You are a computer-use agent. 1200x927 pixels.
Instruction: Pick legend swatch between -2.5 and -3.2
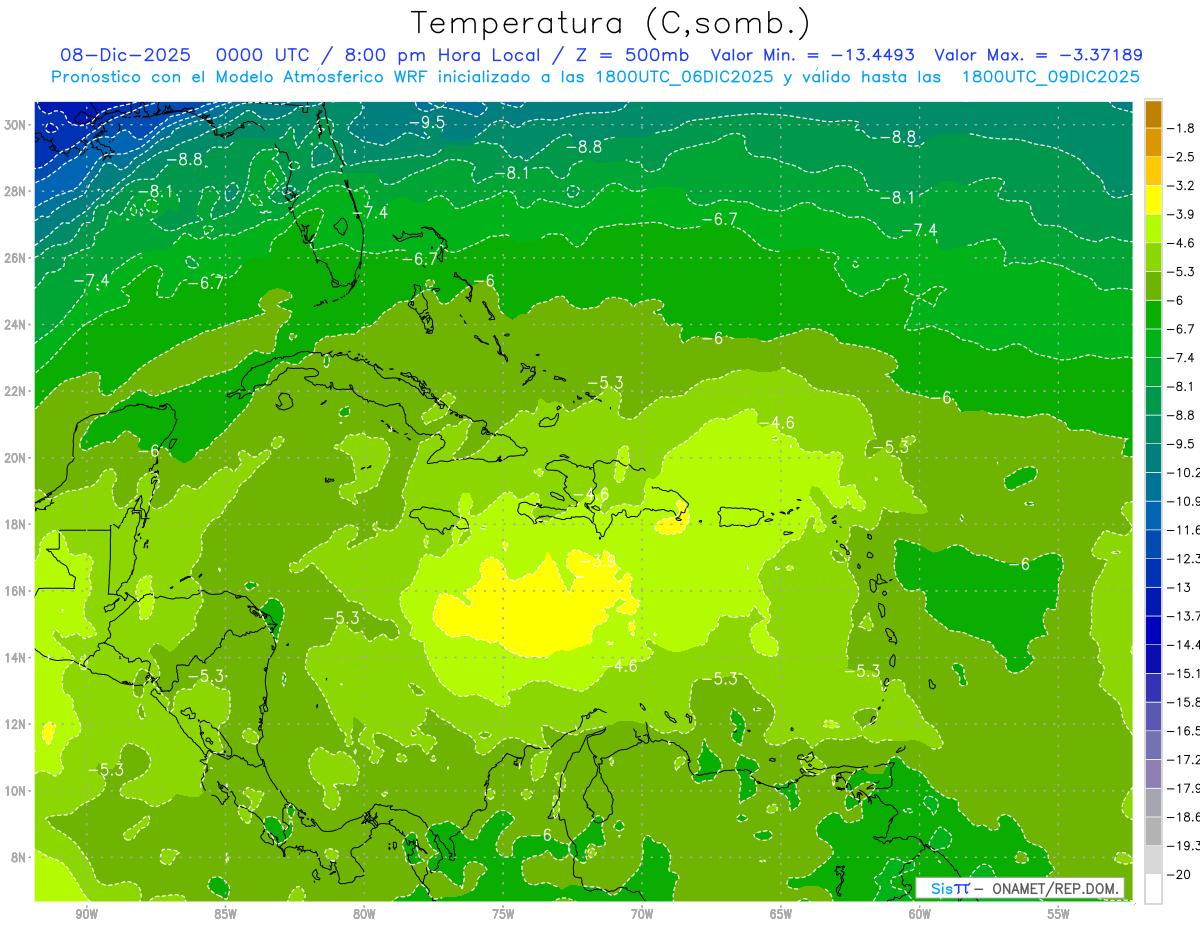(x=1153, y=171)
